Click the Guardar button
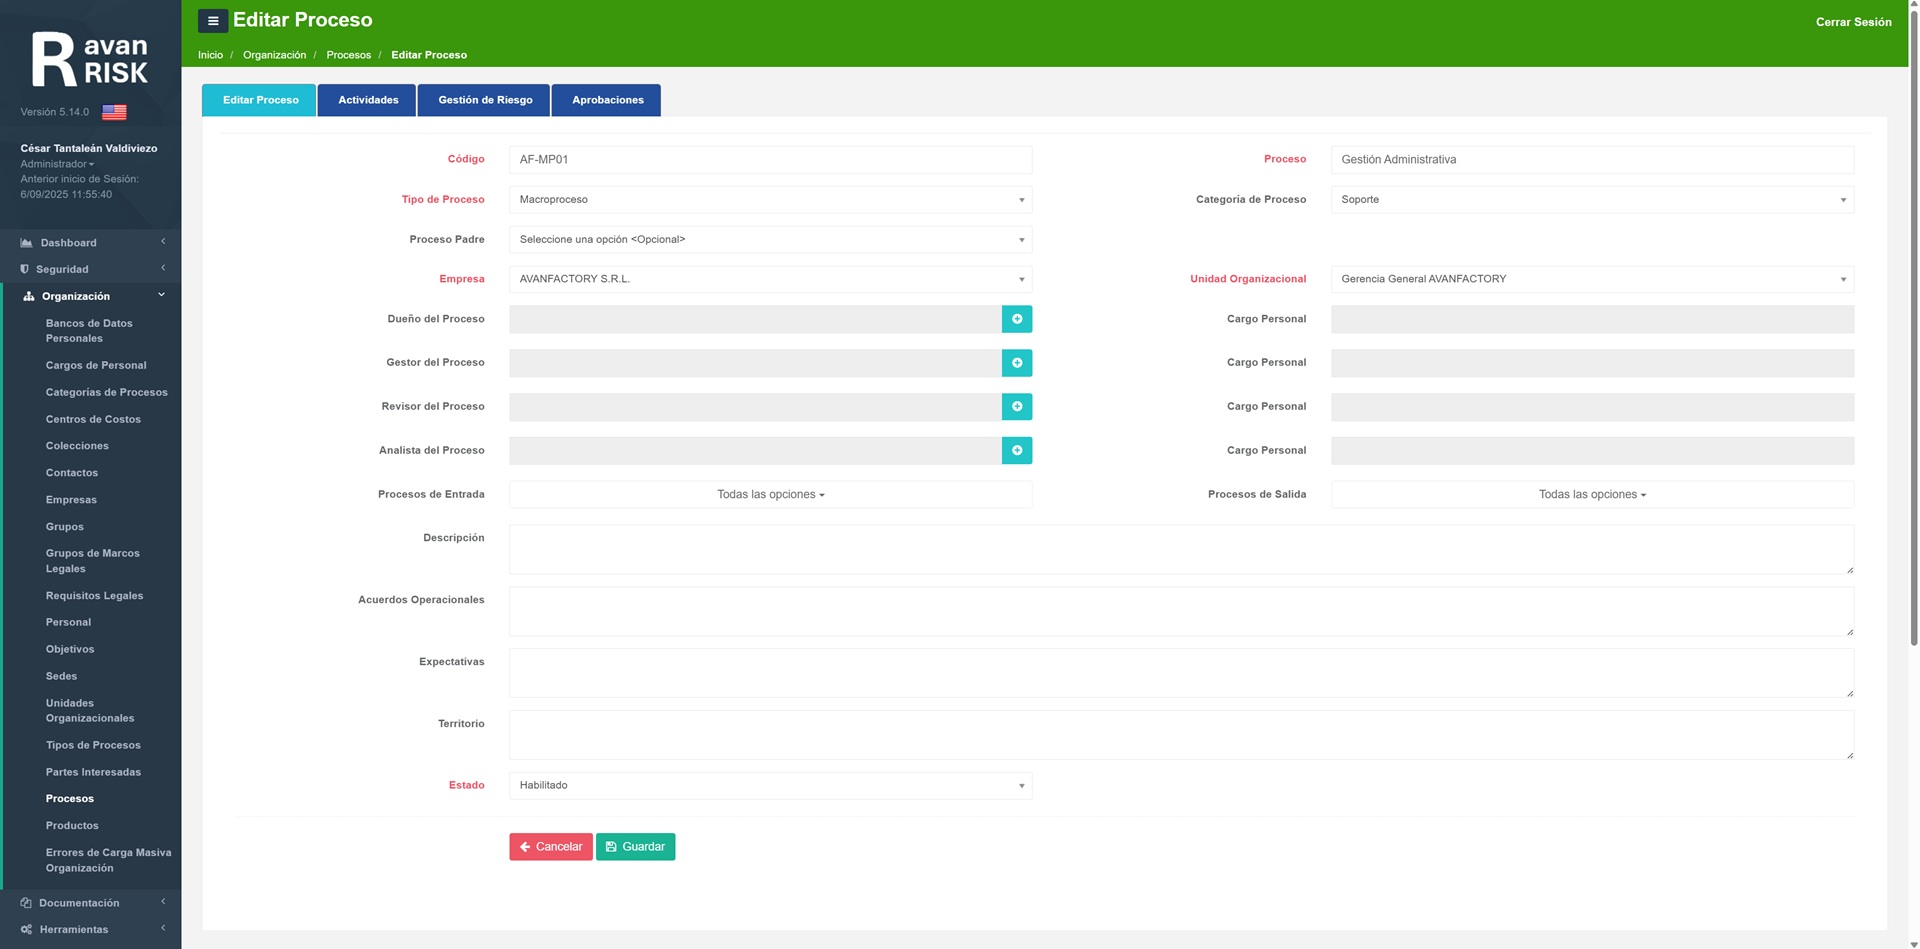This screenshot has height=949, width=1920. point(635,847)
